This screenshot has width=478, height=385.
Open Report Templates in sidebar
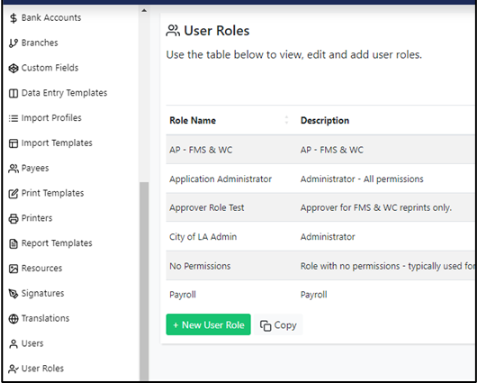[50, 243]
